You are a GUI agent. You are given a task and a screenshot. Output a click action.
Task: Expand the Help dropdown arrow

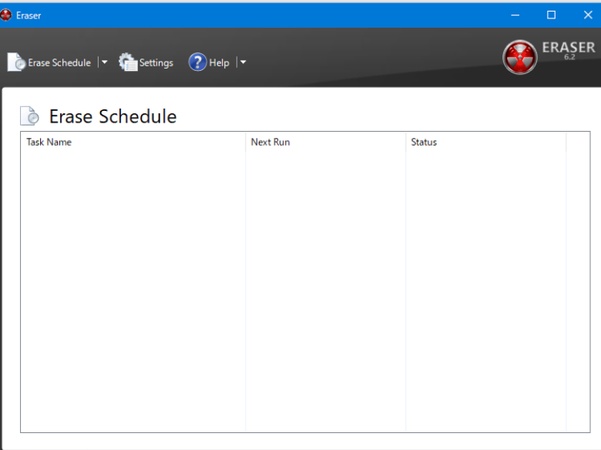[243, 62]
